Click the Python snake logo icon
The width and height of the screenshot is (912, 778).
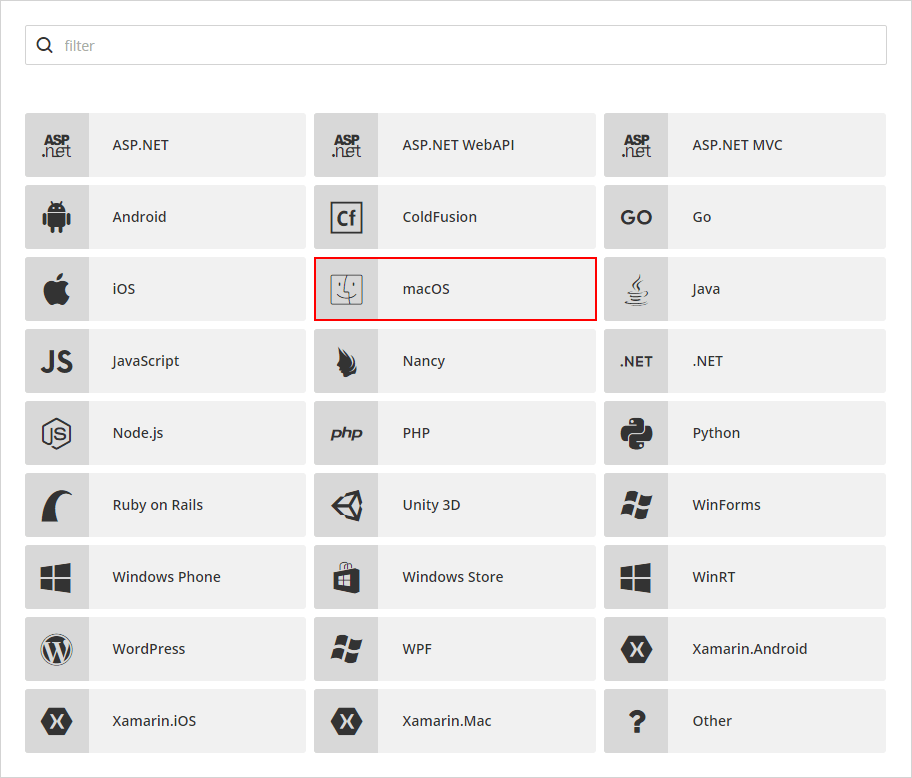pos(636,433)
